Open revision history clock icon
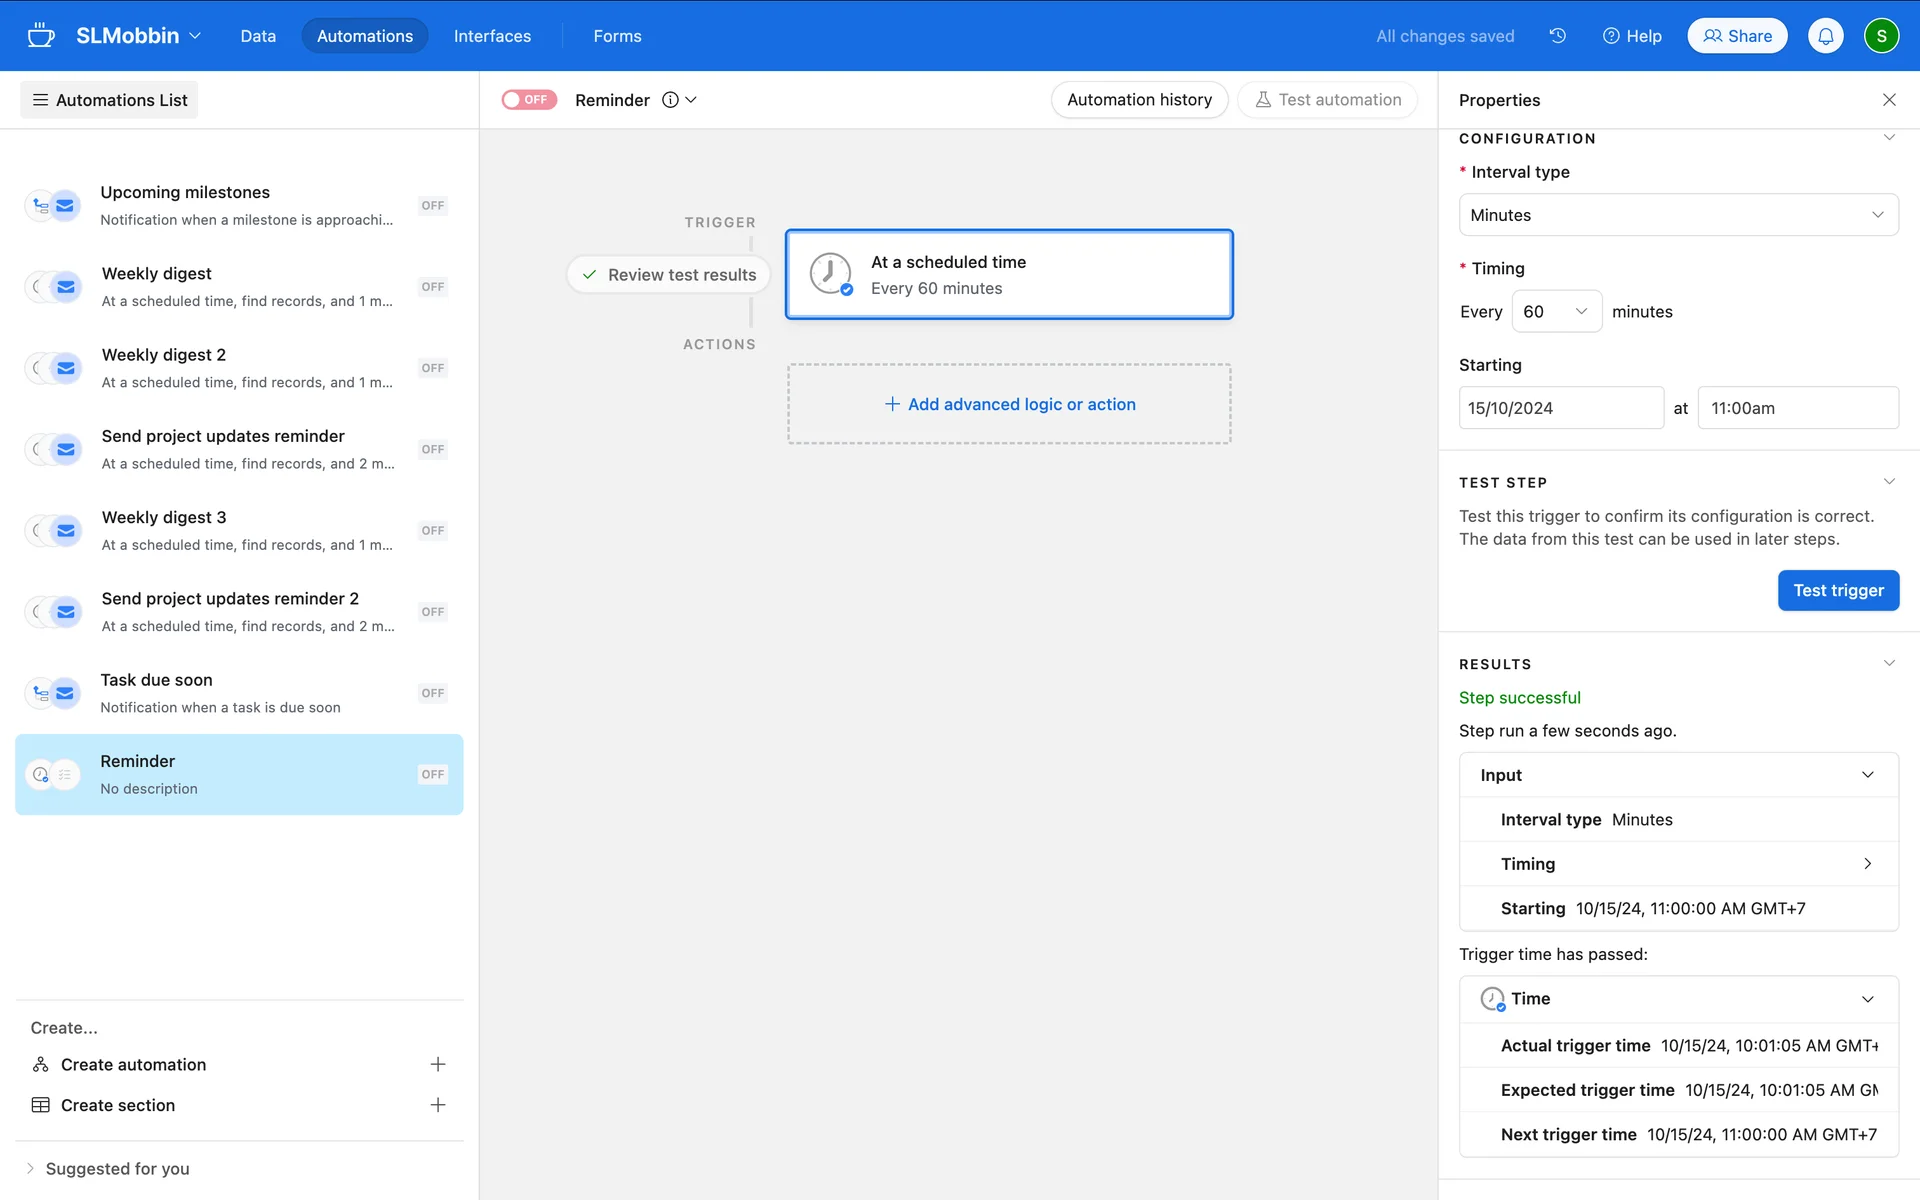 coord(1557,36)
